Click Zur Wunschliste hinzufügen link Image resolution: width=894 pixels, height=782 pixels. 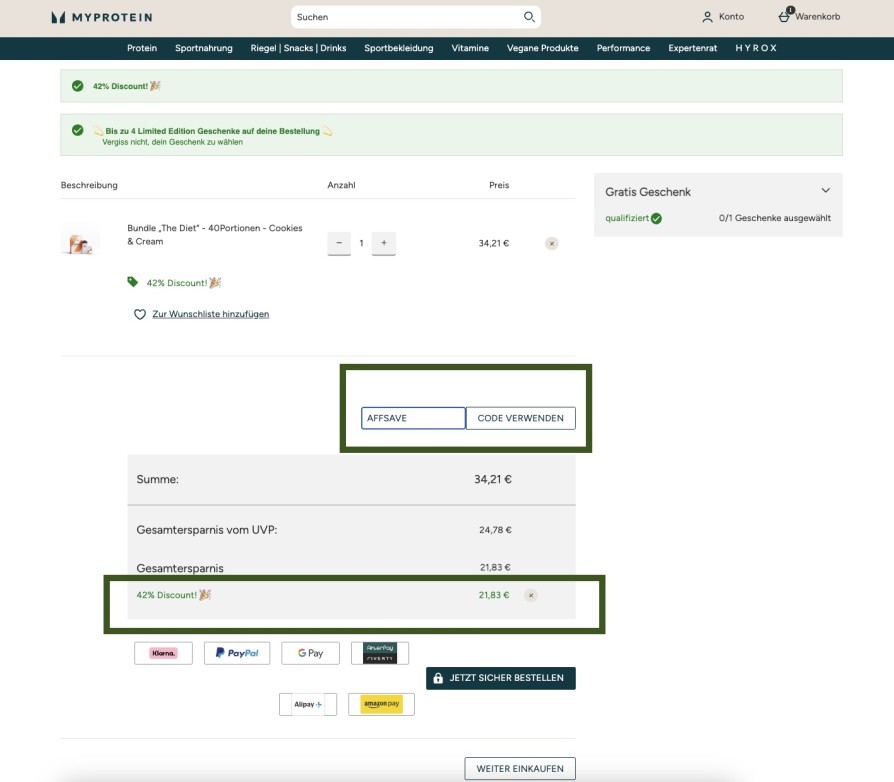210,314
